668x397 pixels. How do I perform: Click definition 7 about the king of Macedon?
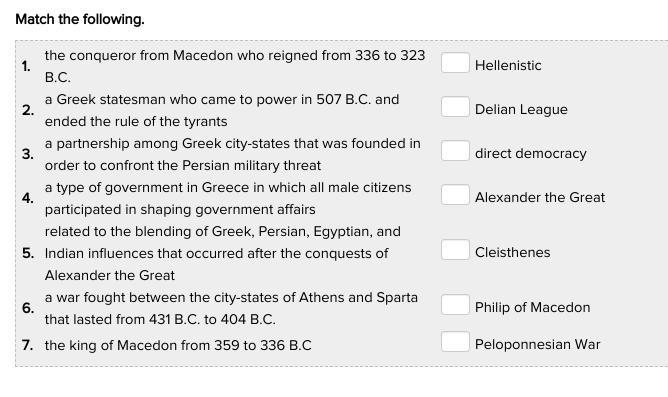pyautogui.click(x=178, y=345)
